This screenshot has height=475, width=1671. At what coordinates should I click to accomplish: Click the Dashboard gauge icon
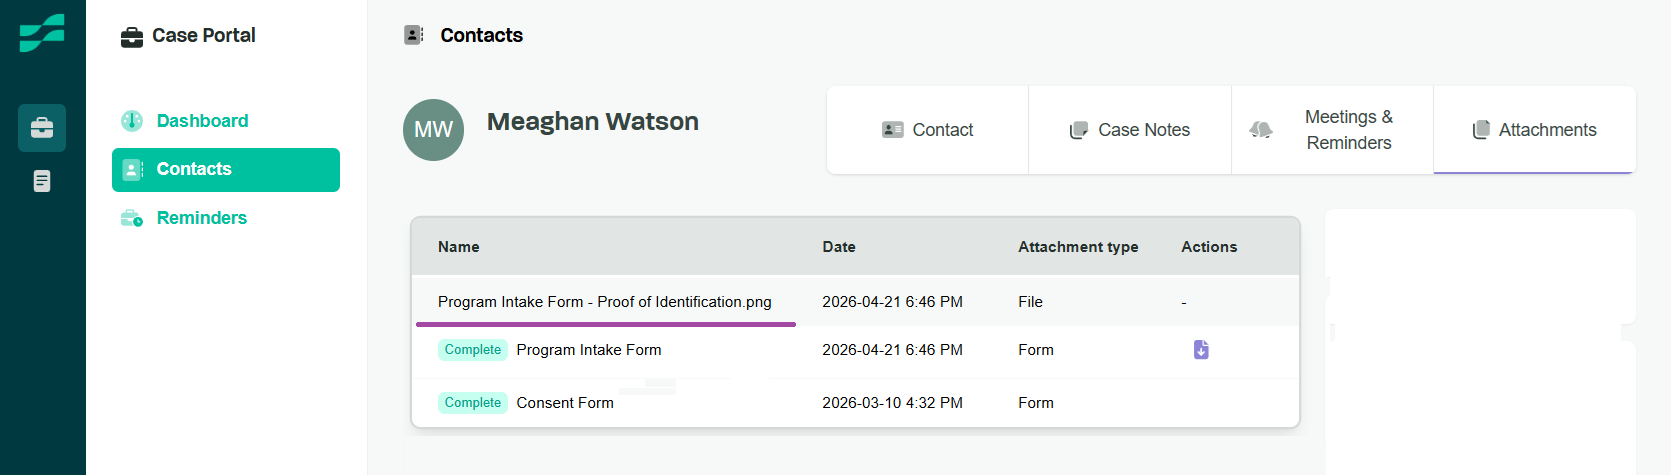(132, 121)
